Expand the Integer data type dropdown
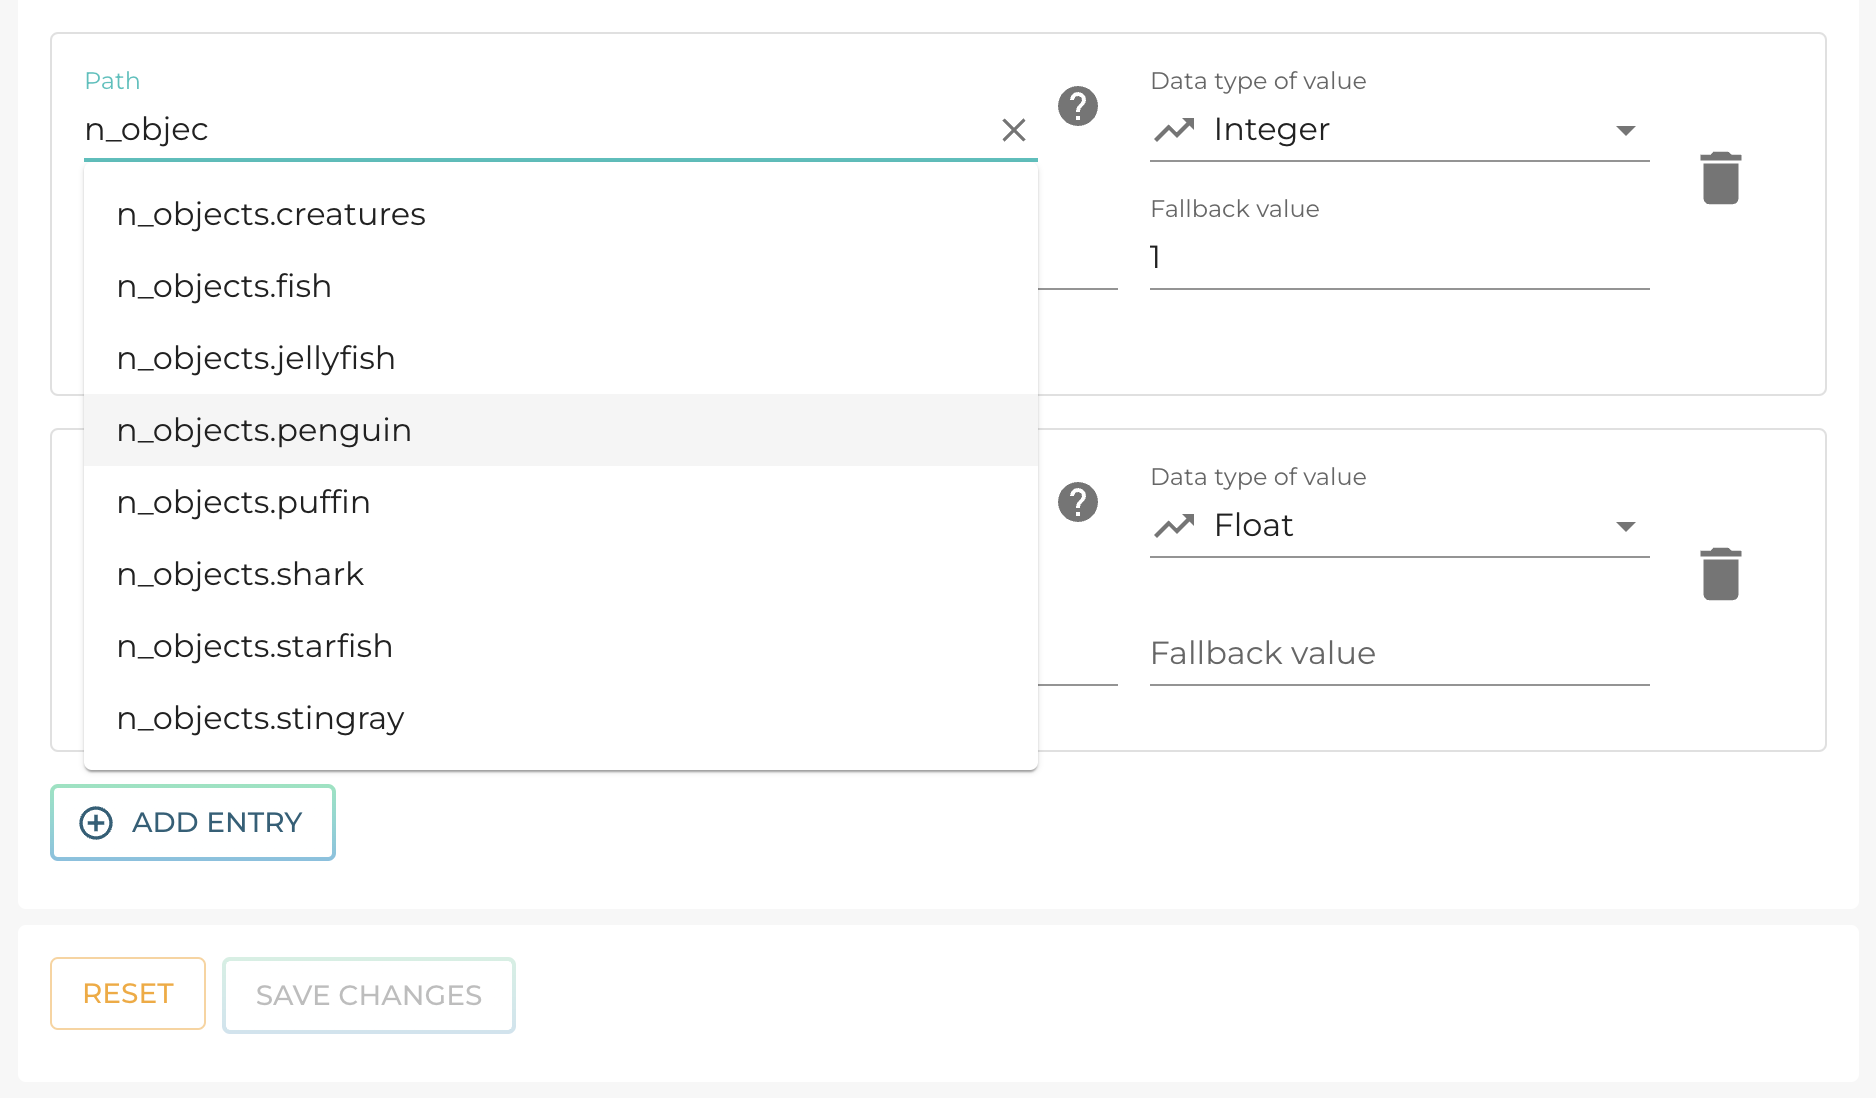The image size is (1876, 1098). pos(1625,130)
